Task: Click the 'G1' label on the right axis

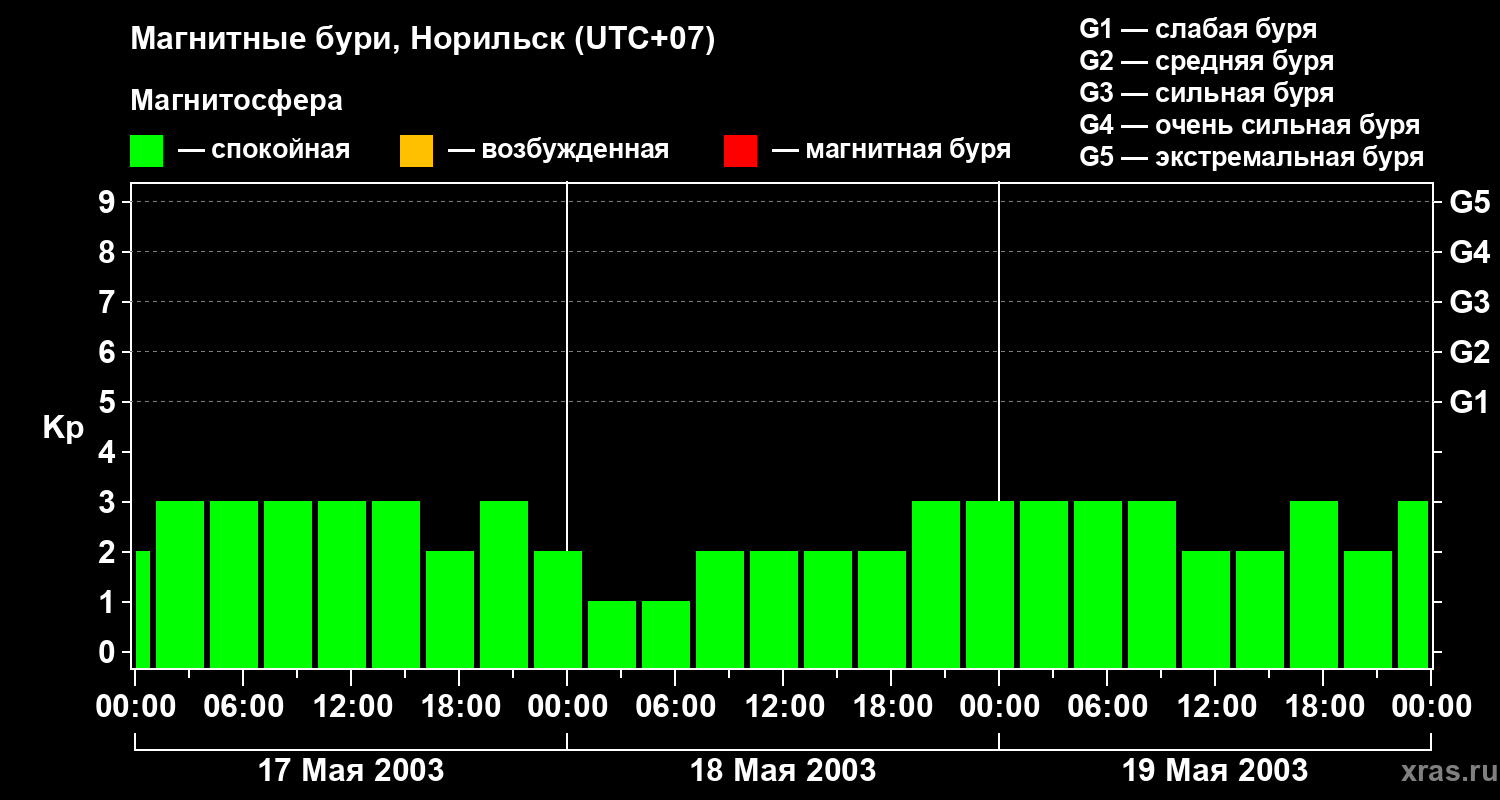Action: click(1469, 402)
